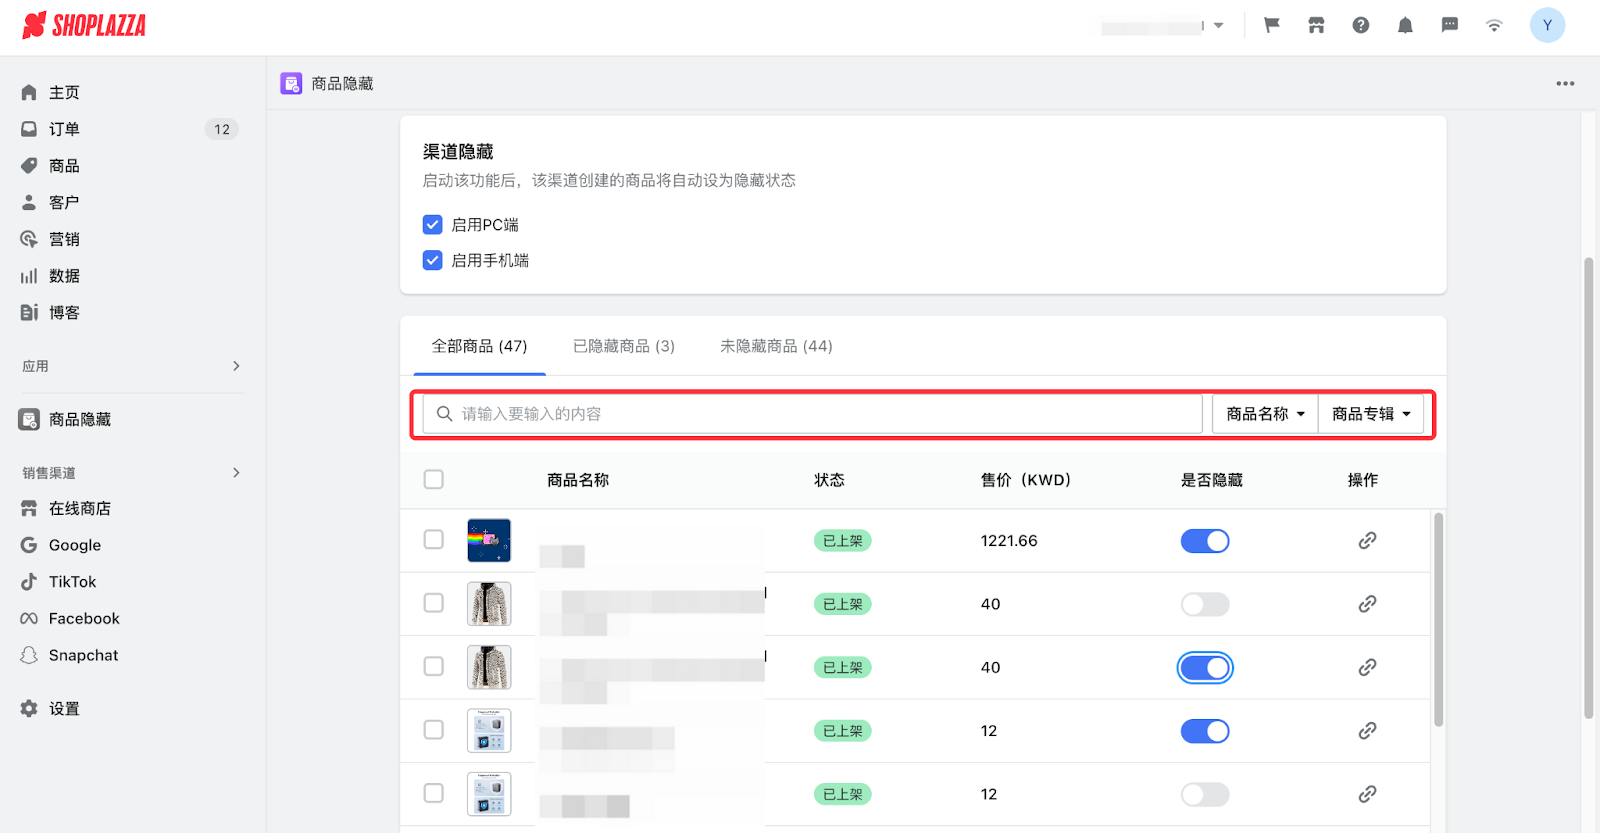1600x833 pixels.
Task: Switch to 已隐藏商品 tab
Action: point(623,346)
